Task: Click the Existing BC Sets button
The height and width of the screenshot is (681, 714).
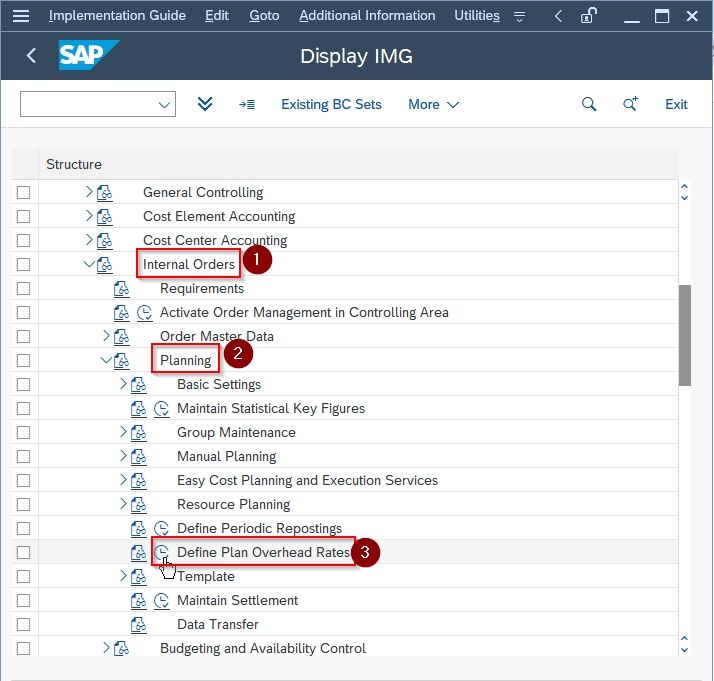Action: point(331,104)
